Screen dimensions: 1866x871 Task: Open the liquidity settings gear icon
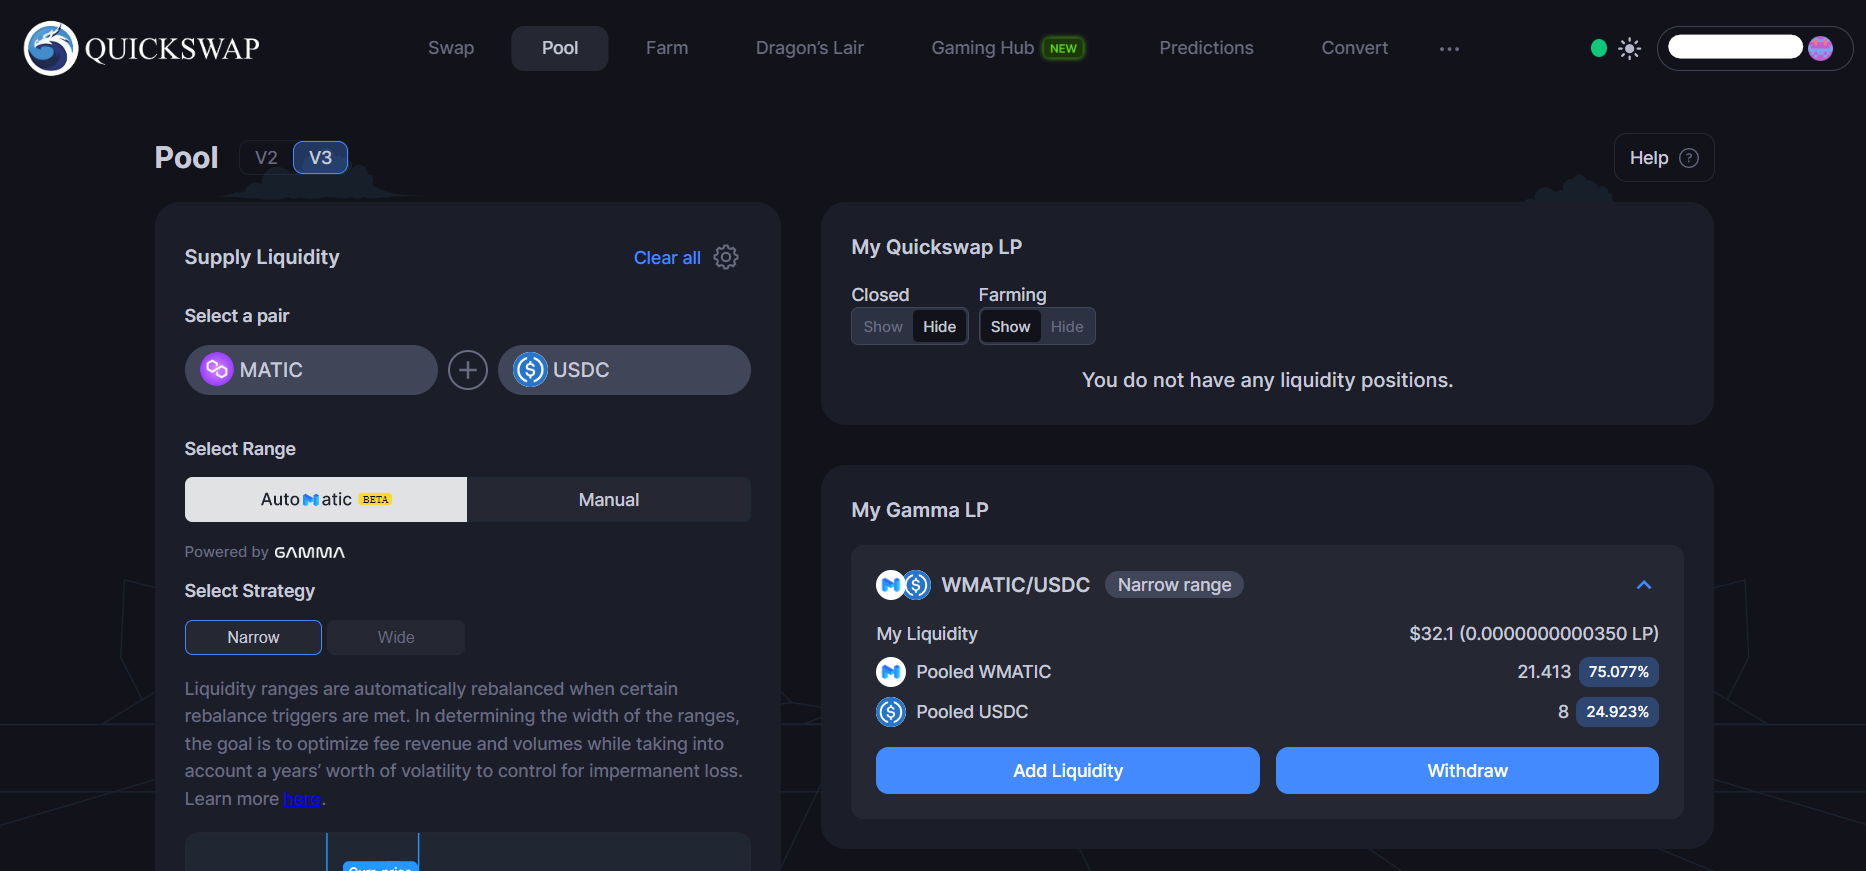point(726,257)
